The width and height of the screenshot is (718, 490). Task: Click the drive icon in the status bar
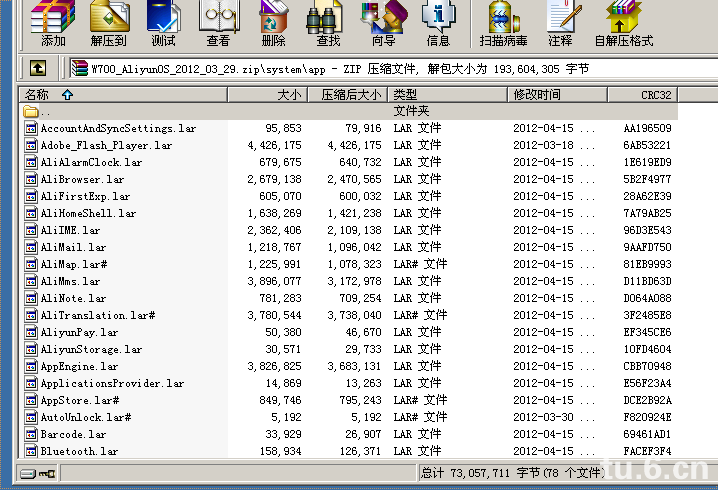tap(27, 474)
